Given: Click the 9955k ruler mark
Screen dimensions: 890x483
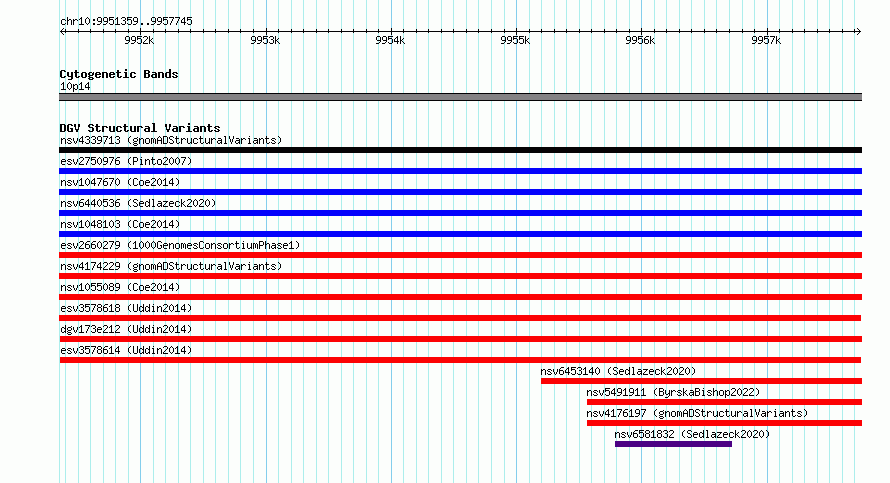Looking at the screenshot, I should pos(515,40).
